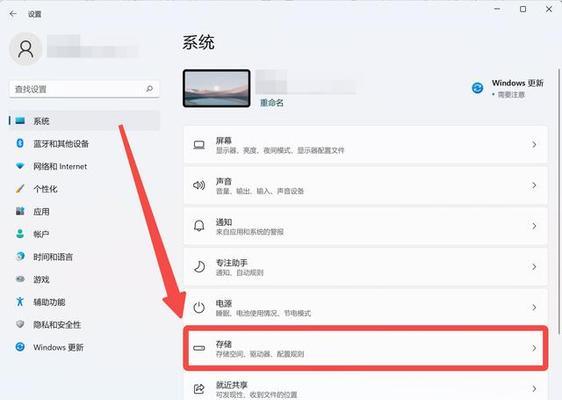Viewport: 562px width, 400px height.
Task: Select 系统 in the sidebar
Action: pos(84,121)
